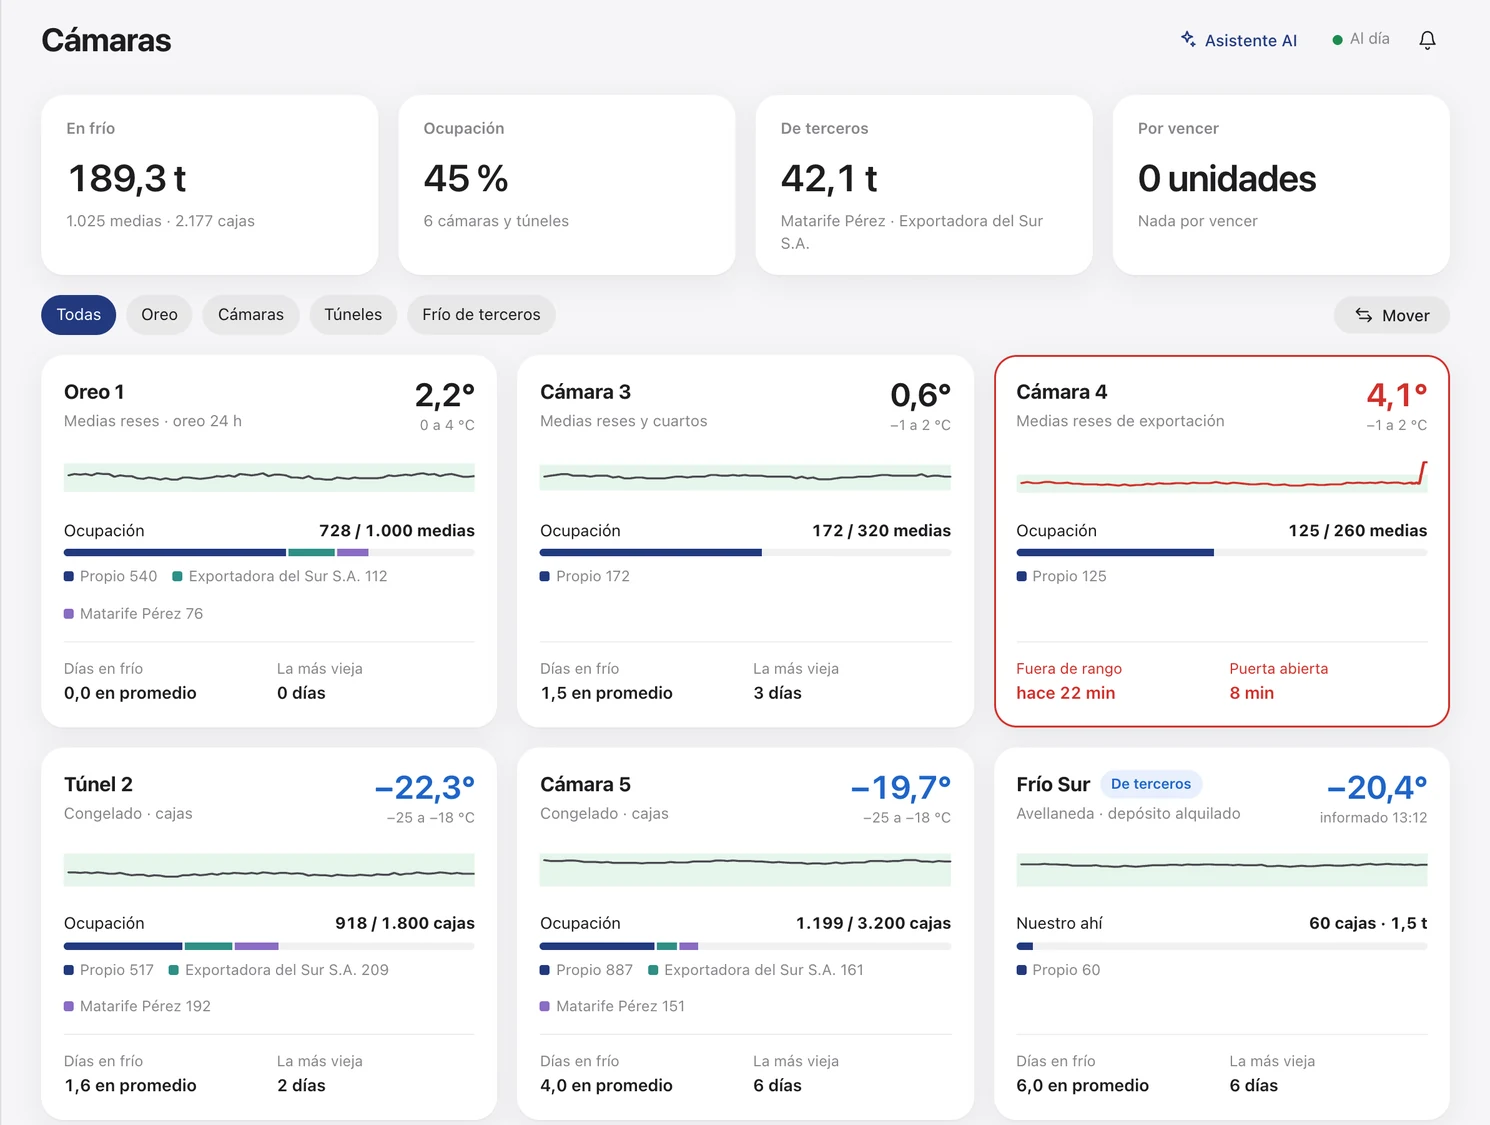This screenshot has height=1125, width=1490.
Task: Click the 0,6° temperature on Cámara 3
Action: tap(921, 395)
